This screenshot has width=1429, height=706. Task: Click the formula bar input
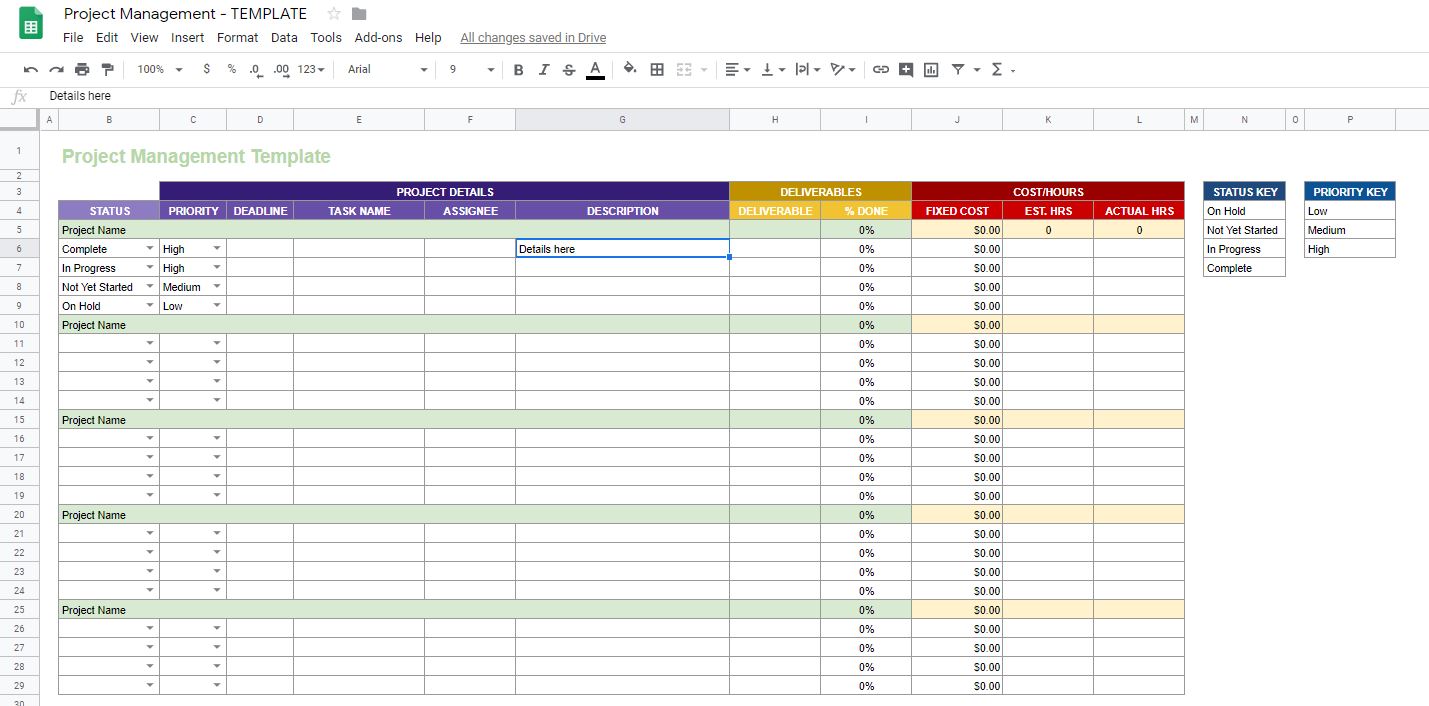coord(736,96)
